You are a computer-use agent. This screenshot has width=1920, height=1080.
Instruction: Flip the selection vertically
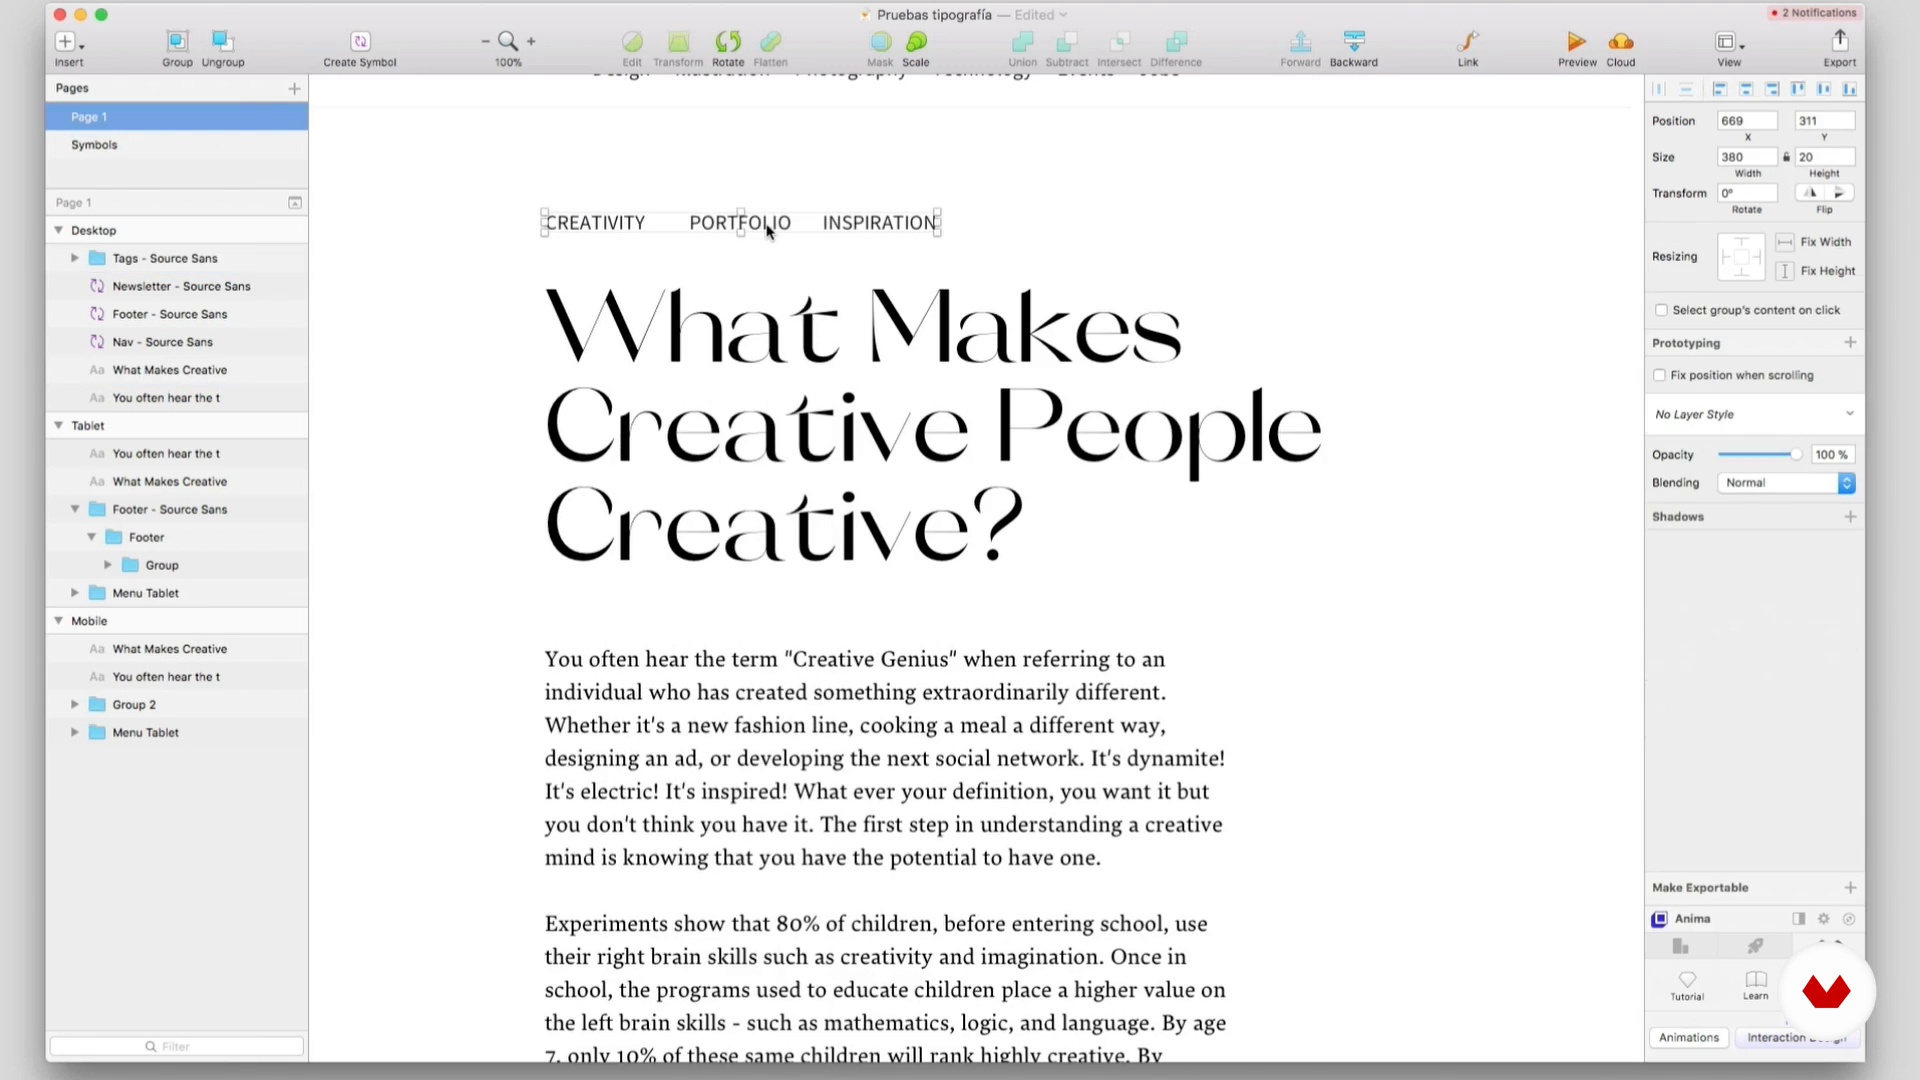1840,193
